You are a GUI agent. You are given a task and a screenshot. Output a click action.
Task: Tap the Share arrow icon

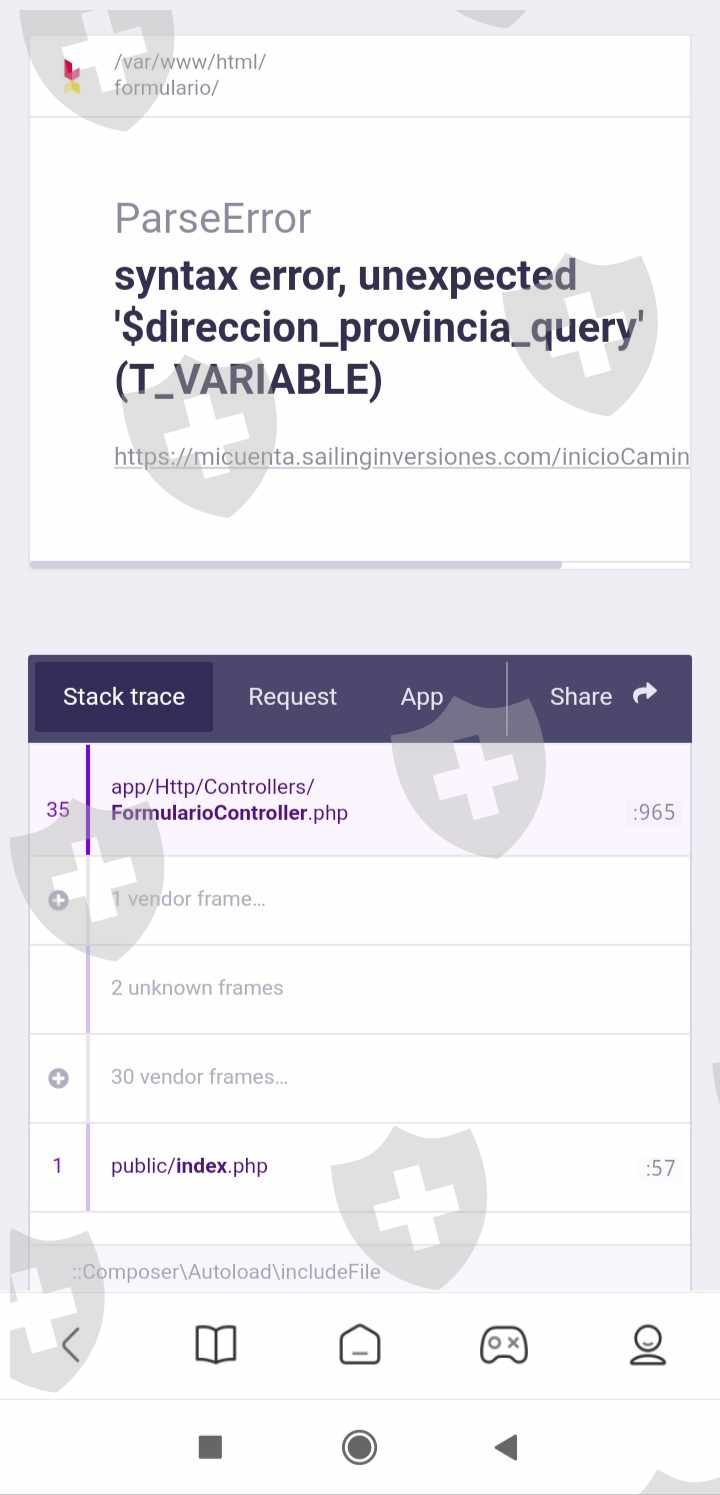click(645, 693)
